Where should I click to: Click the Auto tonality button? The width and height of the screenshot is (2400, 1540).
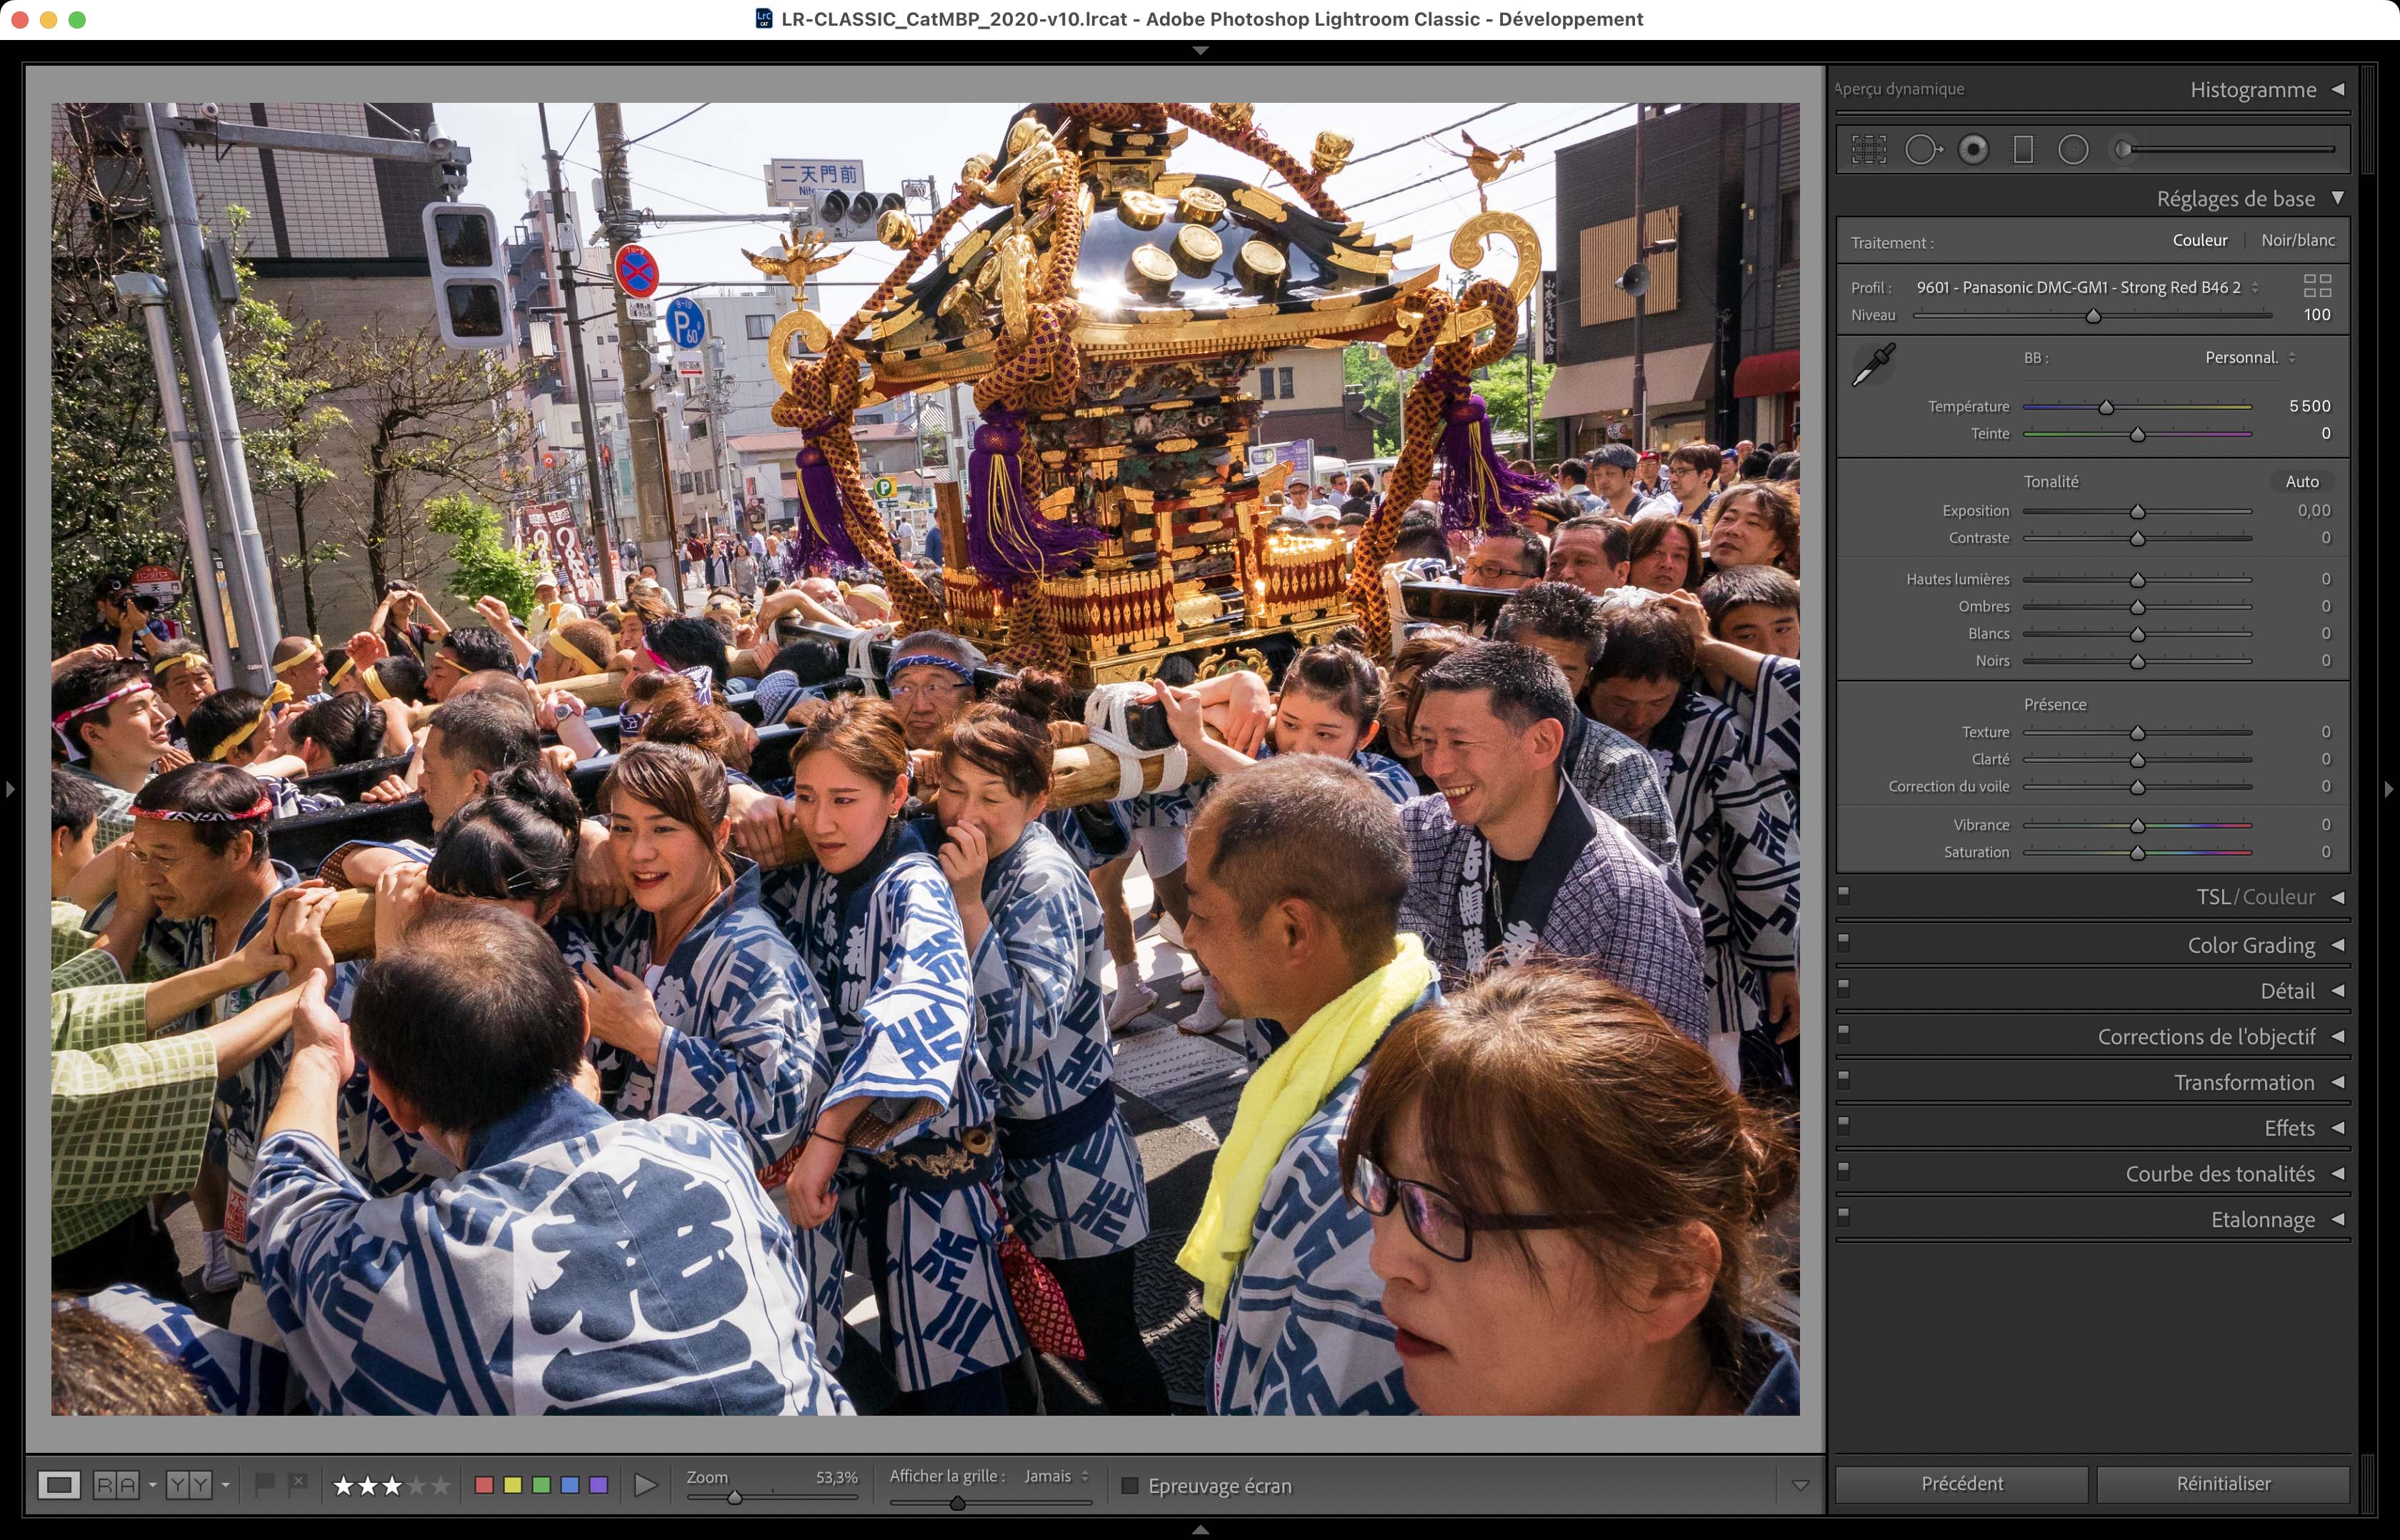coord(2301,482)
